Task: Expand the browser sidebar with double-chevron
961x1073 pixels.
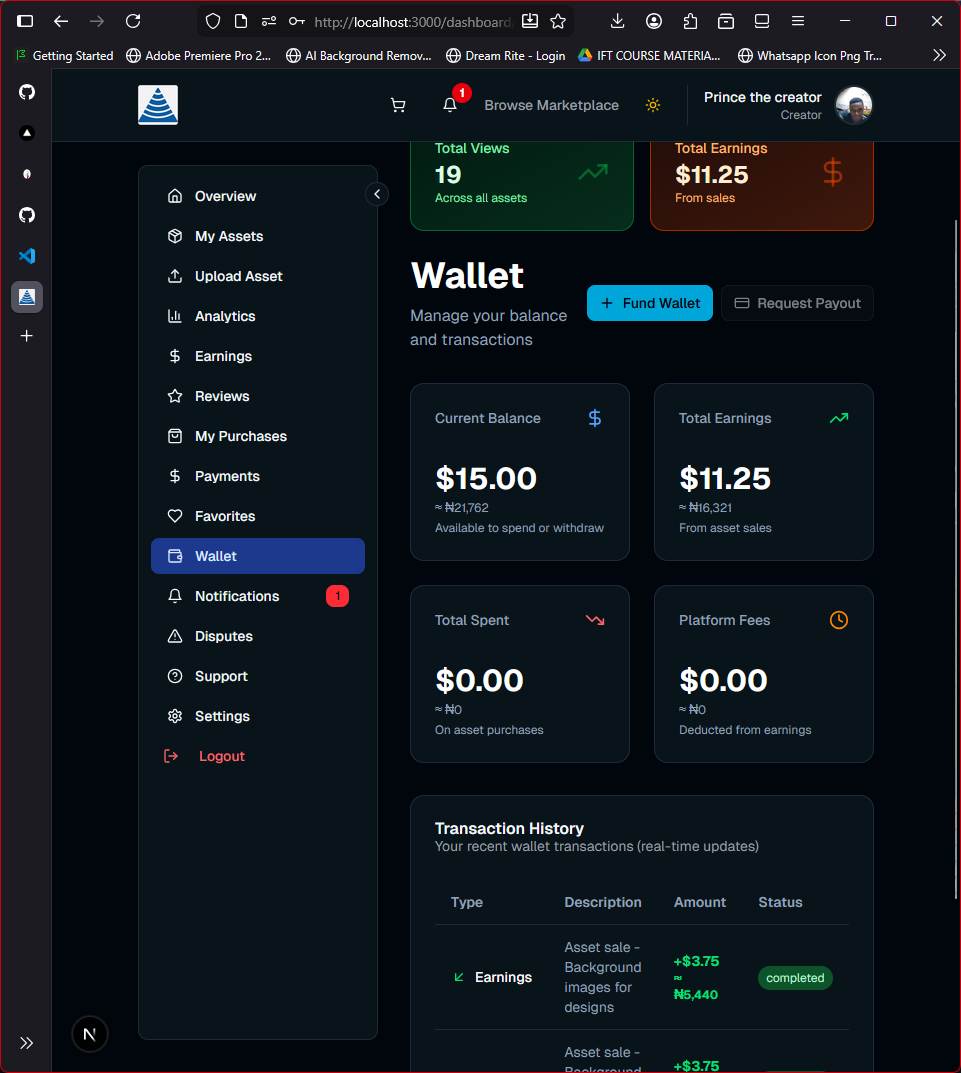Action: point(27,1043)
